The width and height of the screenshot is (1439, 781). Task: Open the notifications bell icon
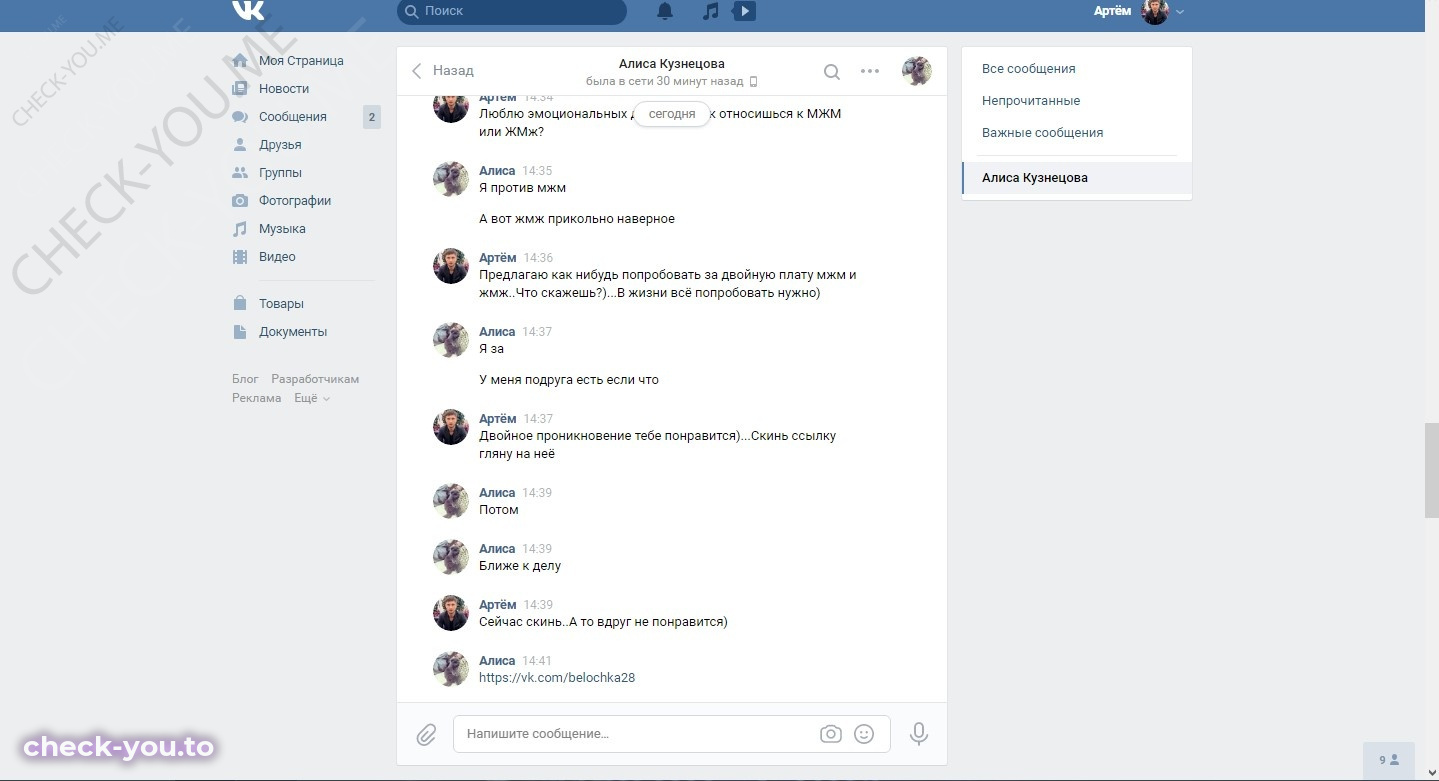pyautogui.click(x=665, y=11)
